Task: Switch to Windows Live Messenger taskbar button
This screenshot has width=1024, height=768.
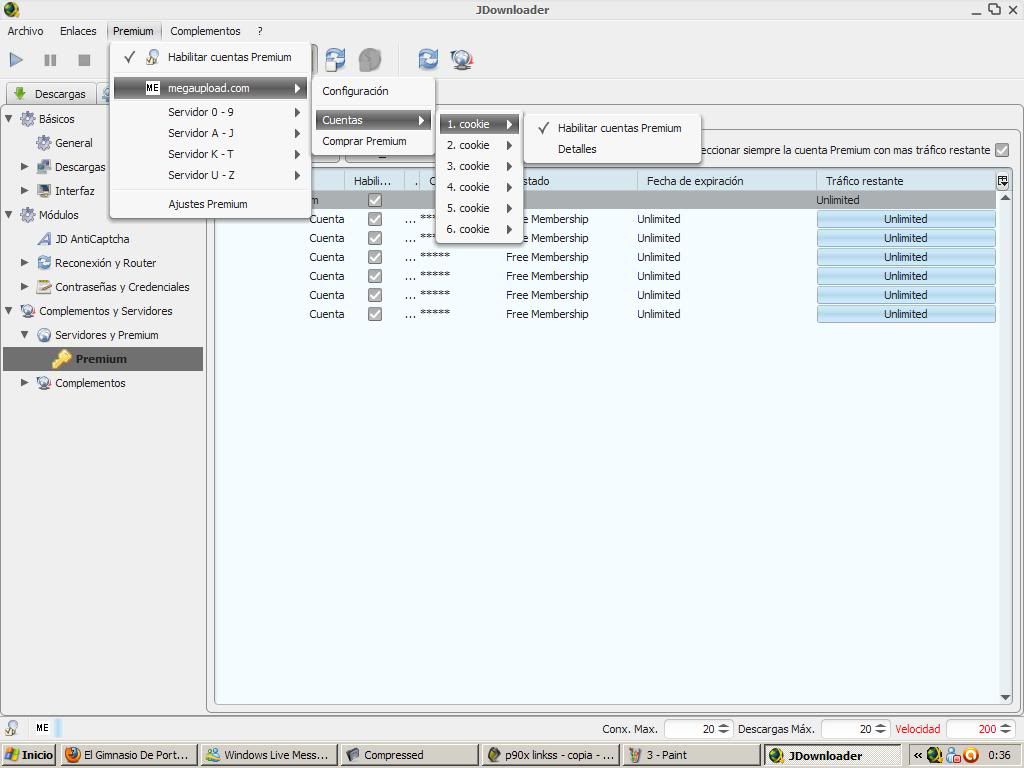Action: tap(269, 755)
